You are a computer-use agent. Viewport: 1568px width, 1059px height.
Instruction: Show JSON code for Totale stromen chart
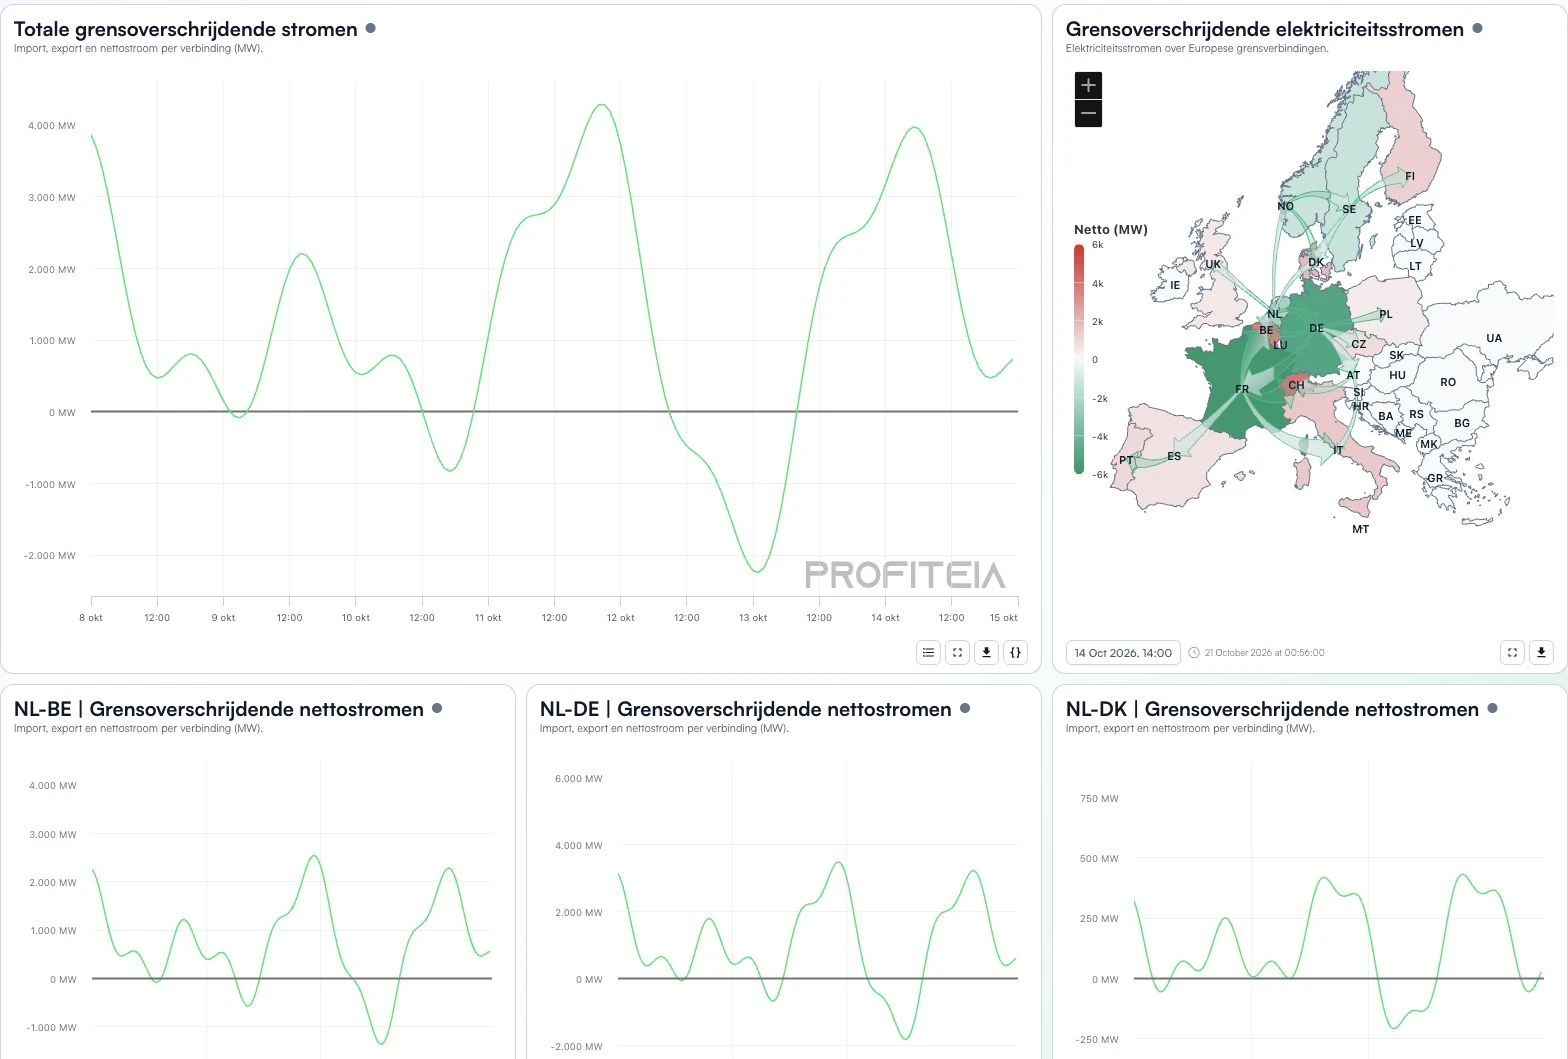(x=1015, y=652)
